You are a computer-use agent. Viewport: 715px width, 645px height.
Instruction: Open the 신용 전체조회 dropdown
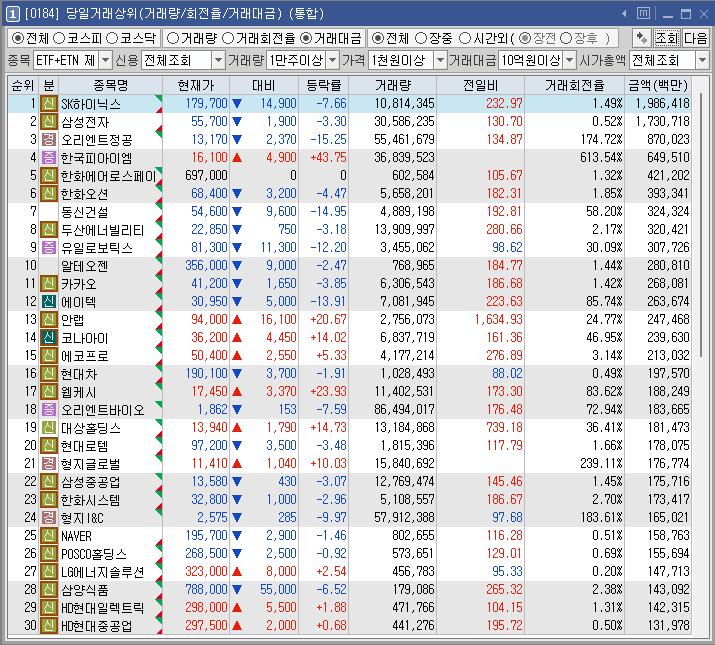coord(218,60)
